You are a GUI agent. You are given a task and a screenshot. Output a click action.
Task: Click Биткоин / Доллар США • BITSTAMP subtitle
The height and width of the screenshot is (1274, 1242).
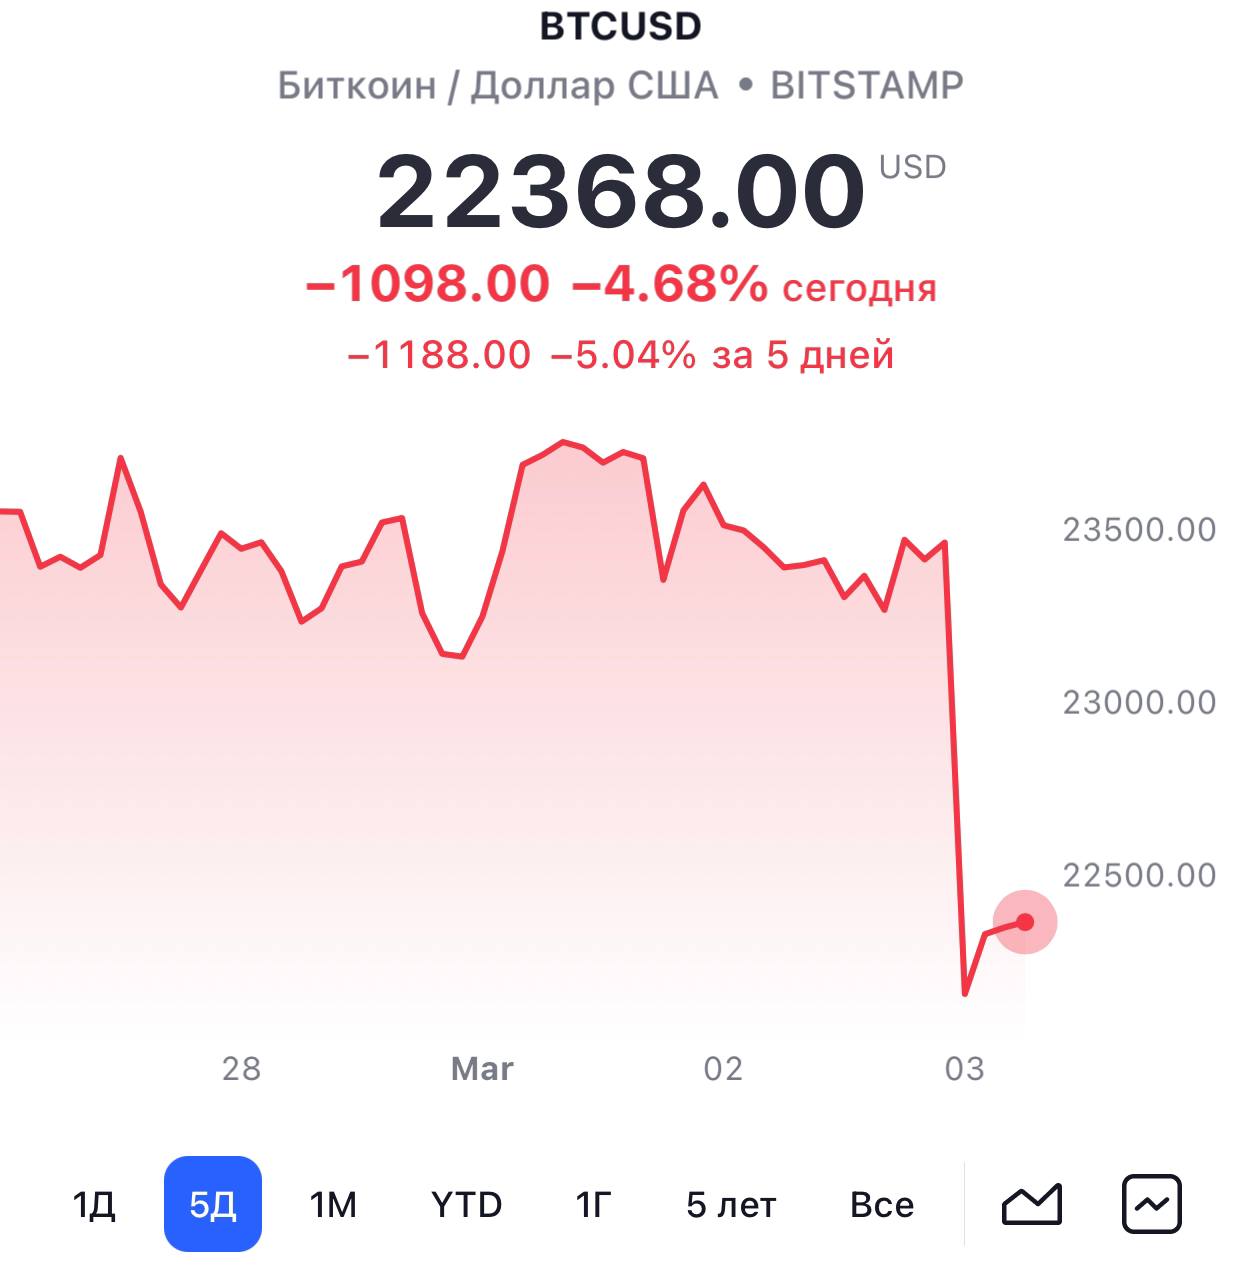point(620,86)
